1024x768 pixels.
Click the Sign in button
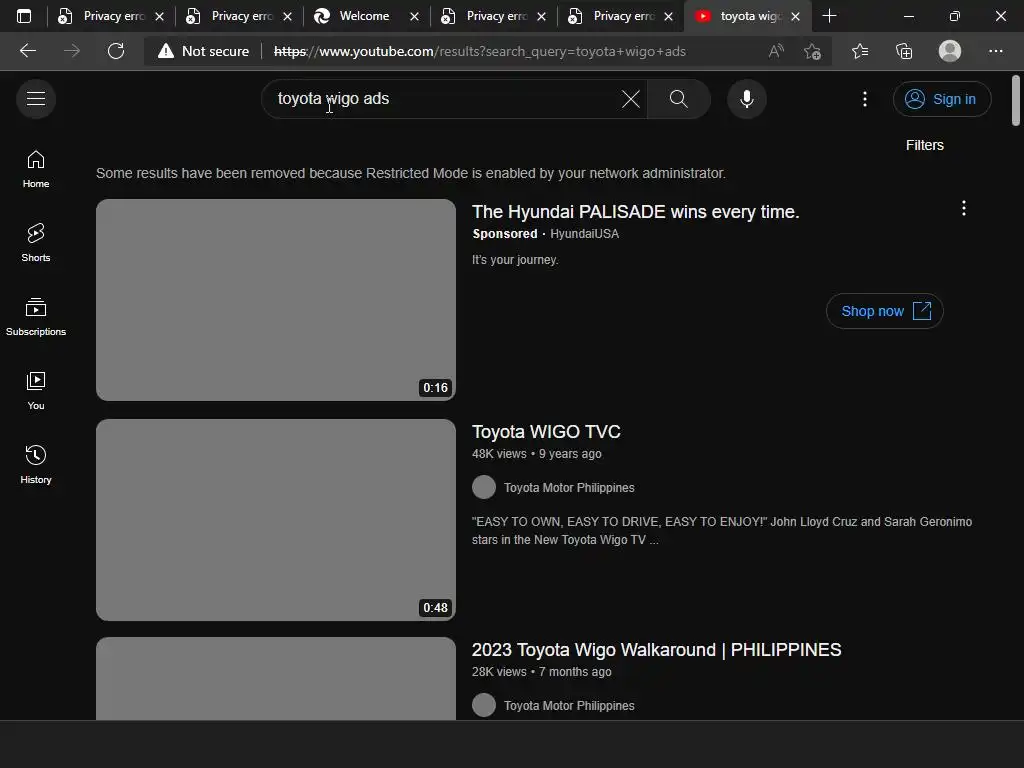(942, 99)
